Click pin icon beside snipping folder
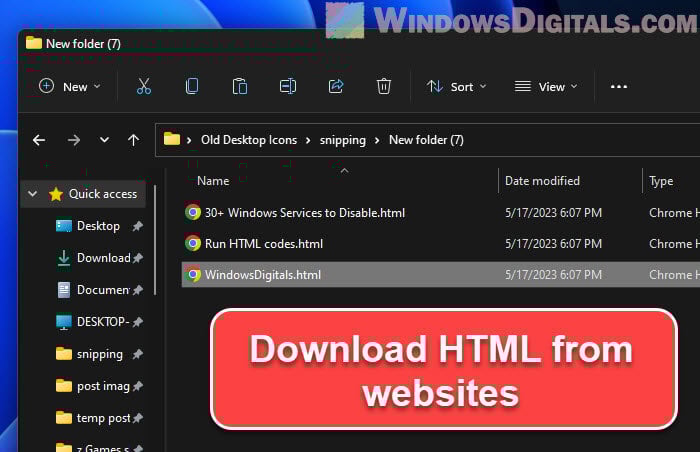700x452 pixels. [x=138, y=354]
